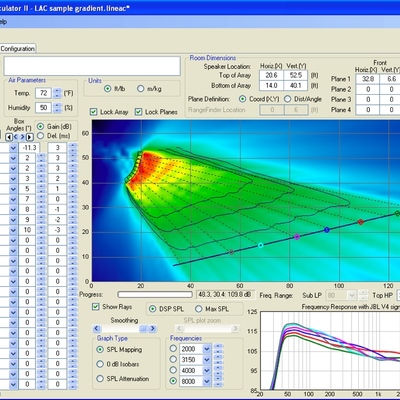This screenshot has height=400, width=400.
Task: Click the Smoothing slider's right arrow
Action: point(152,329)
